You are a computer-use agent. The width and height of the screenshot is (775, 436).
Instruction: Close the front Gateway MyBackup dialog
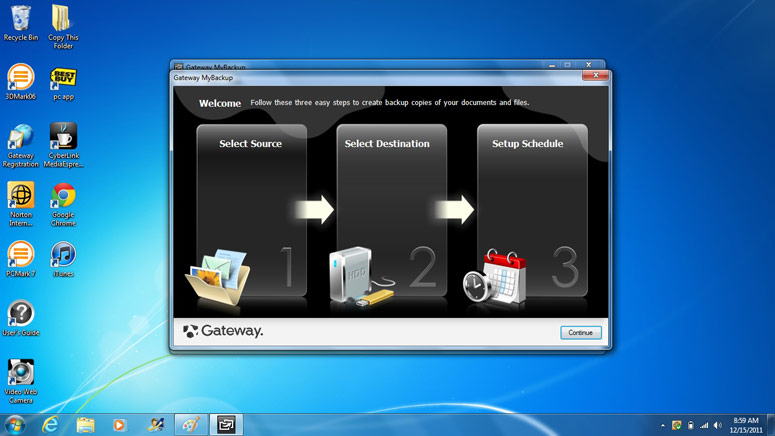pyautogui.click(x=595, y=75)
